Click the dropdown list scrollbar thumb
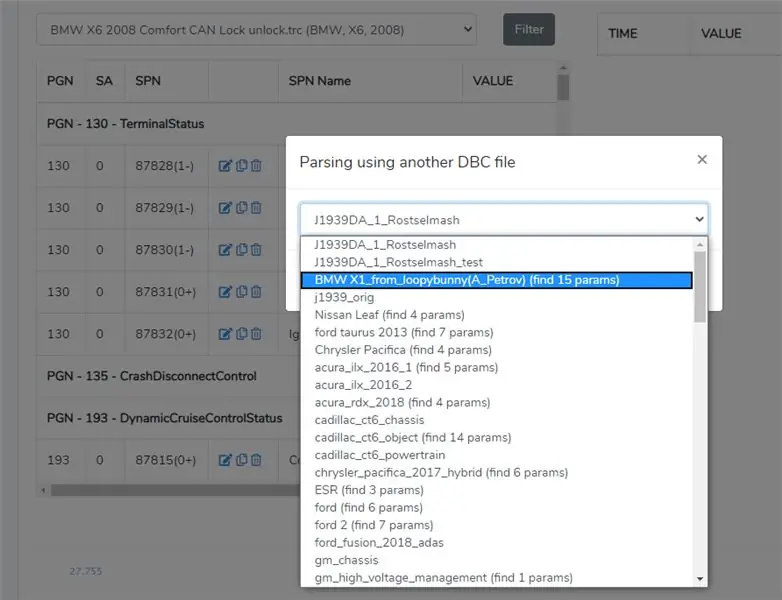 [x=700, y=286]
